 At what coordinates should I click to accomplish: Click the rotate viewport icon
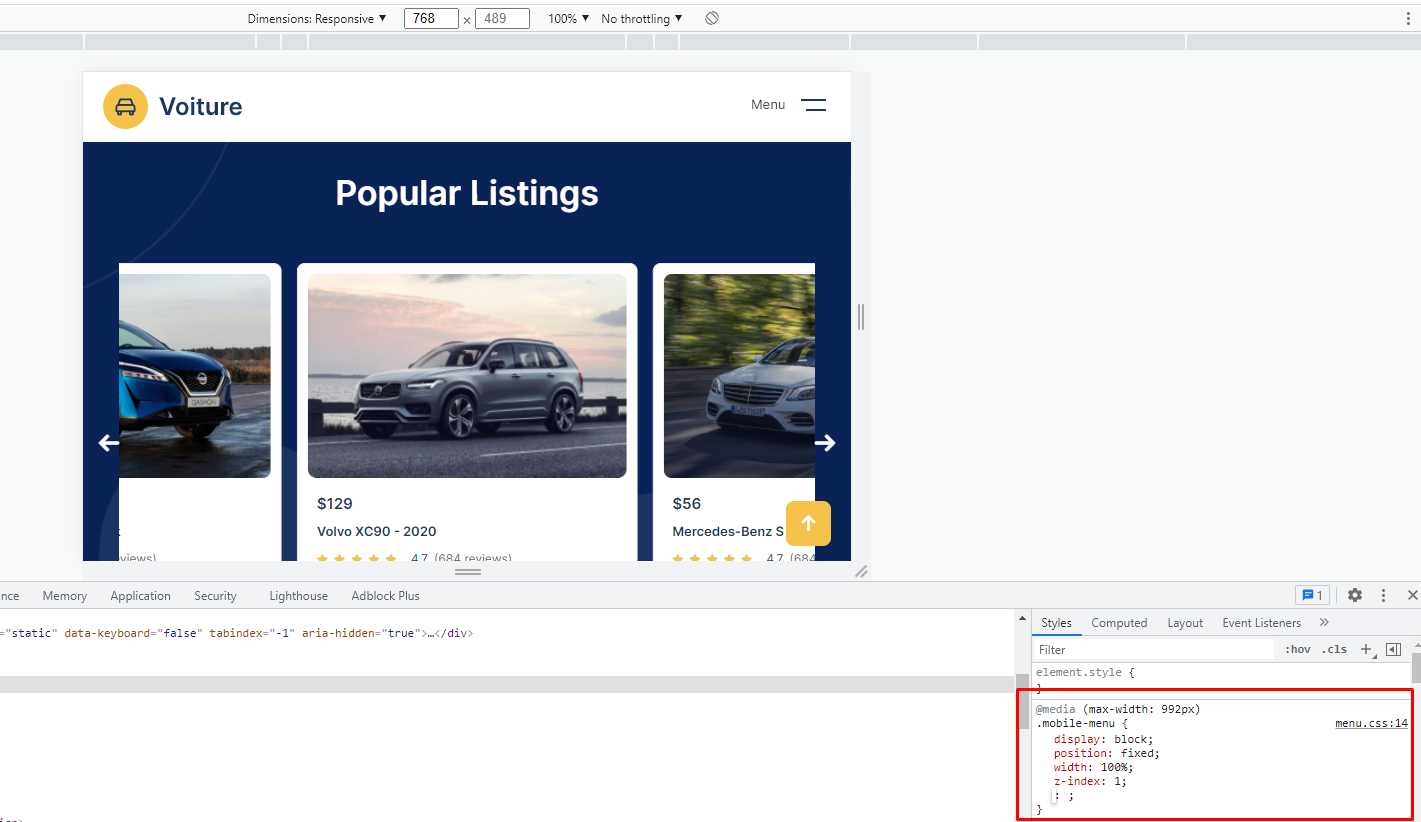click(x=712, y=19)
